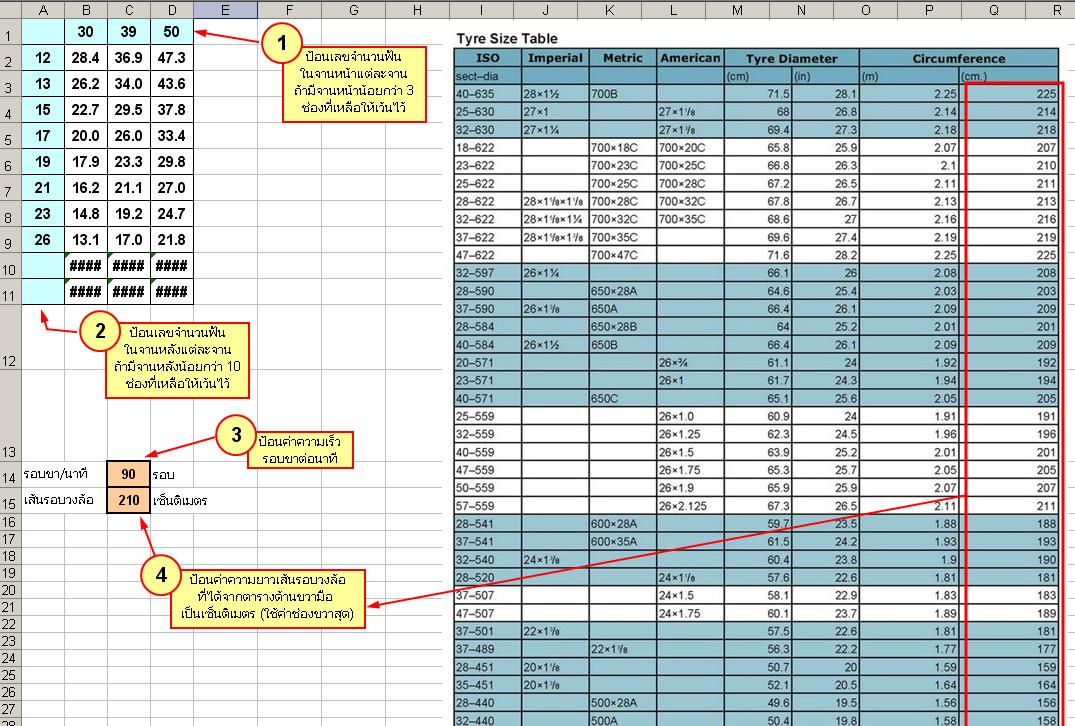
Task: Click Metric cell '500×28A'
Action: (x=623, y=702)
